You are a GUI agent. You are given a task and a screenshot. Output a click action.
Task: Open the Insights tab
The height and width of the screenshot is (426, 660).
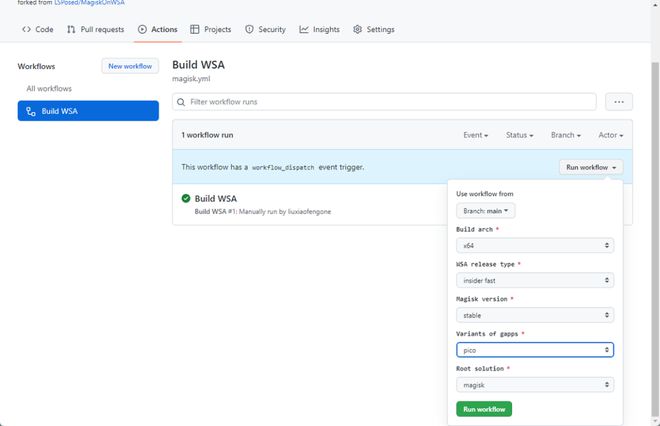click(319, 30)
